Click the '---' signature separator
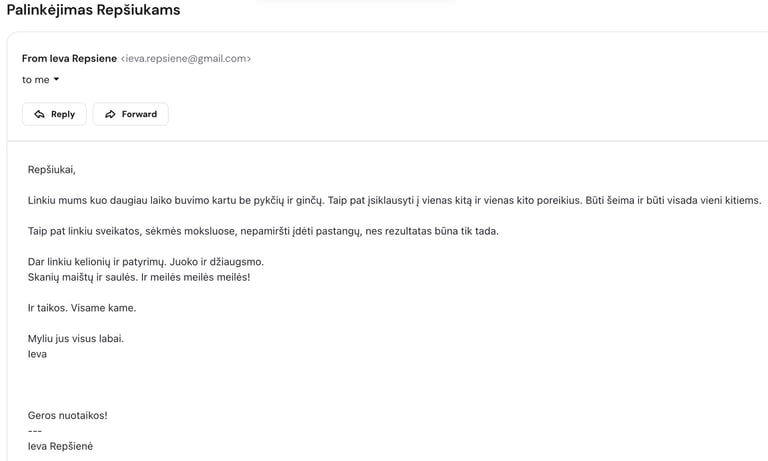The height and width of the screenshot is (461, 768). [35, 430]
